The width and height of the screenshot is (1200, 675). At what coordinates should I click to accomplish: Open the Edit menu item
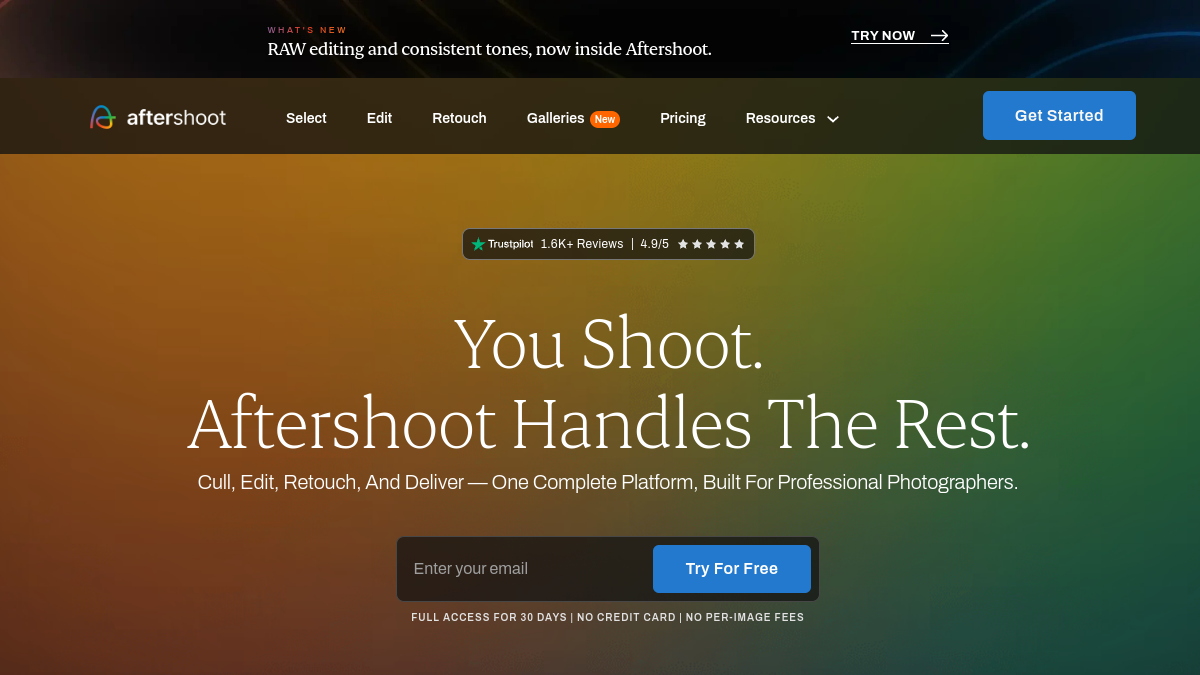click(x=379, y=118)
